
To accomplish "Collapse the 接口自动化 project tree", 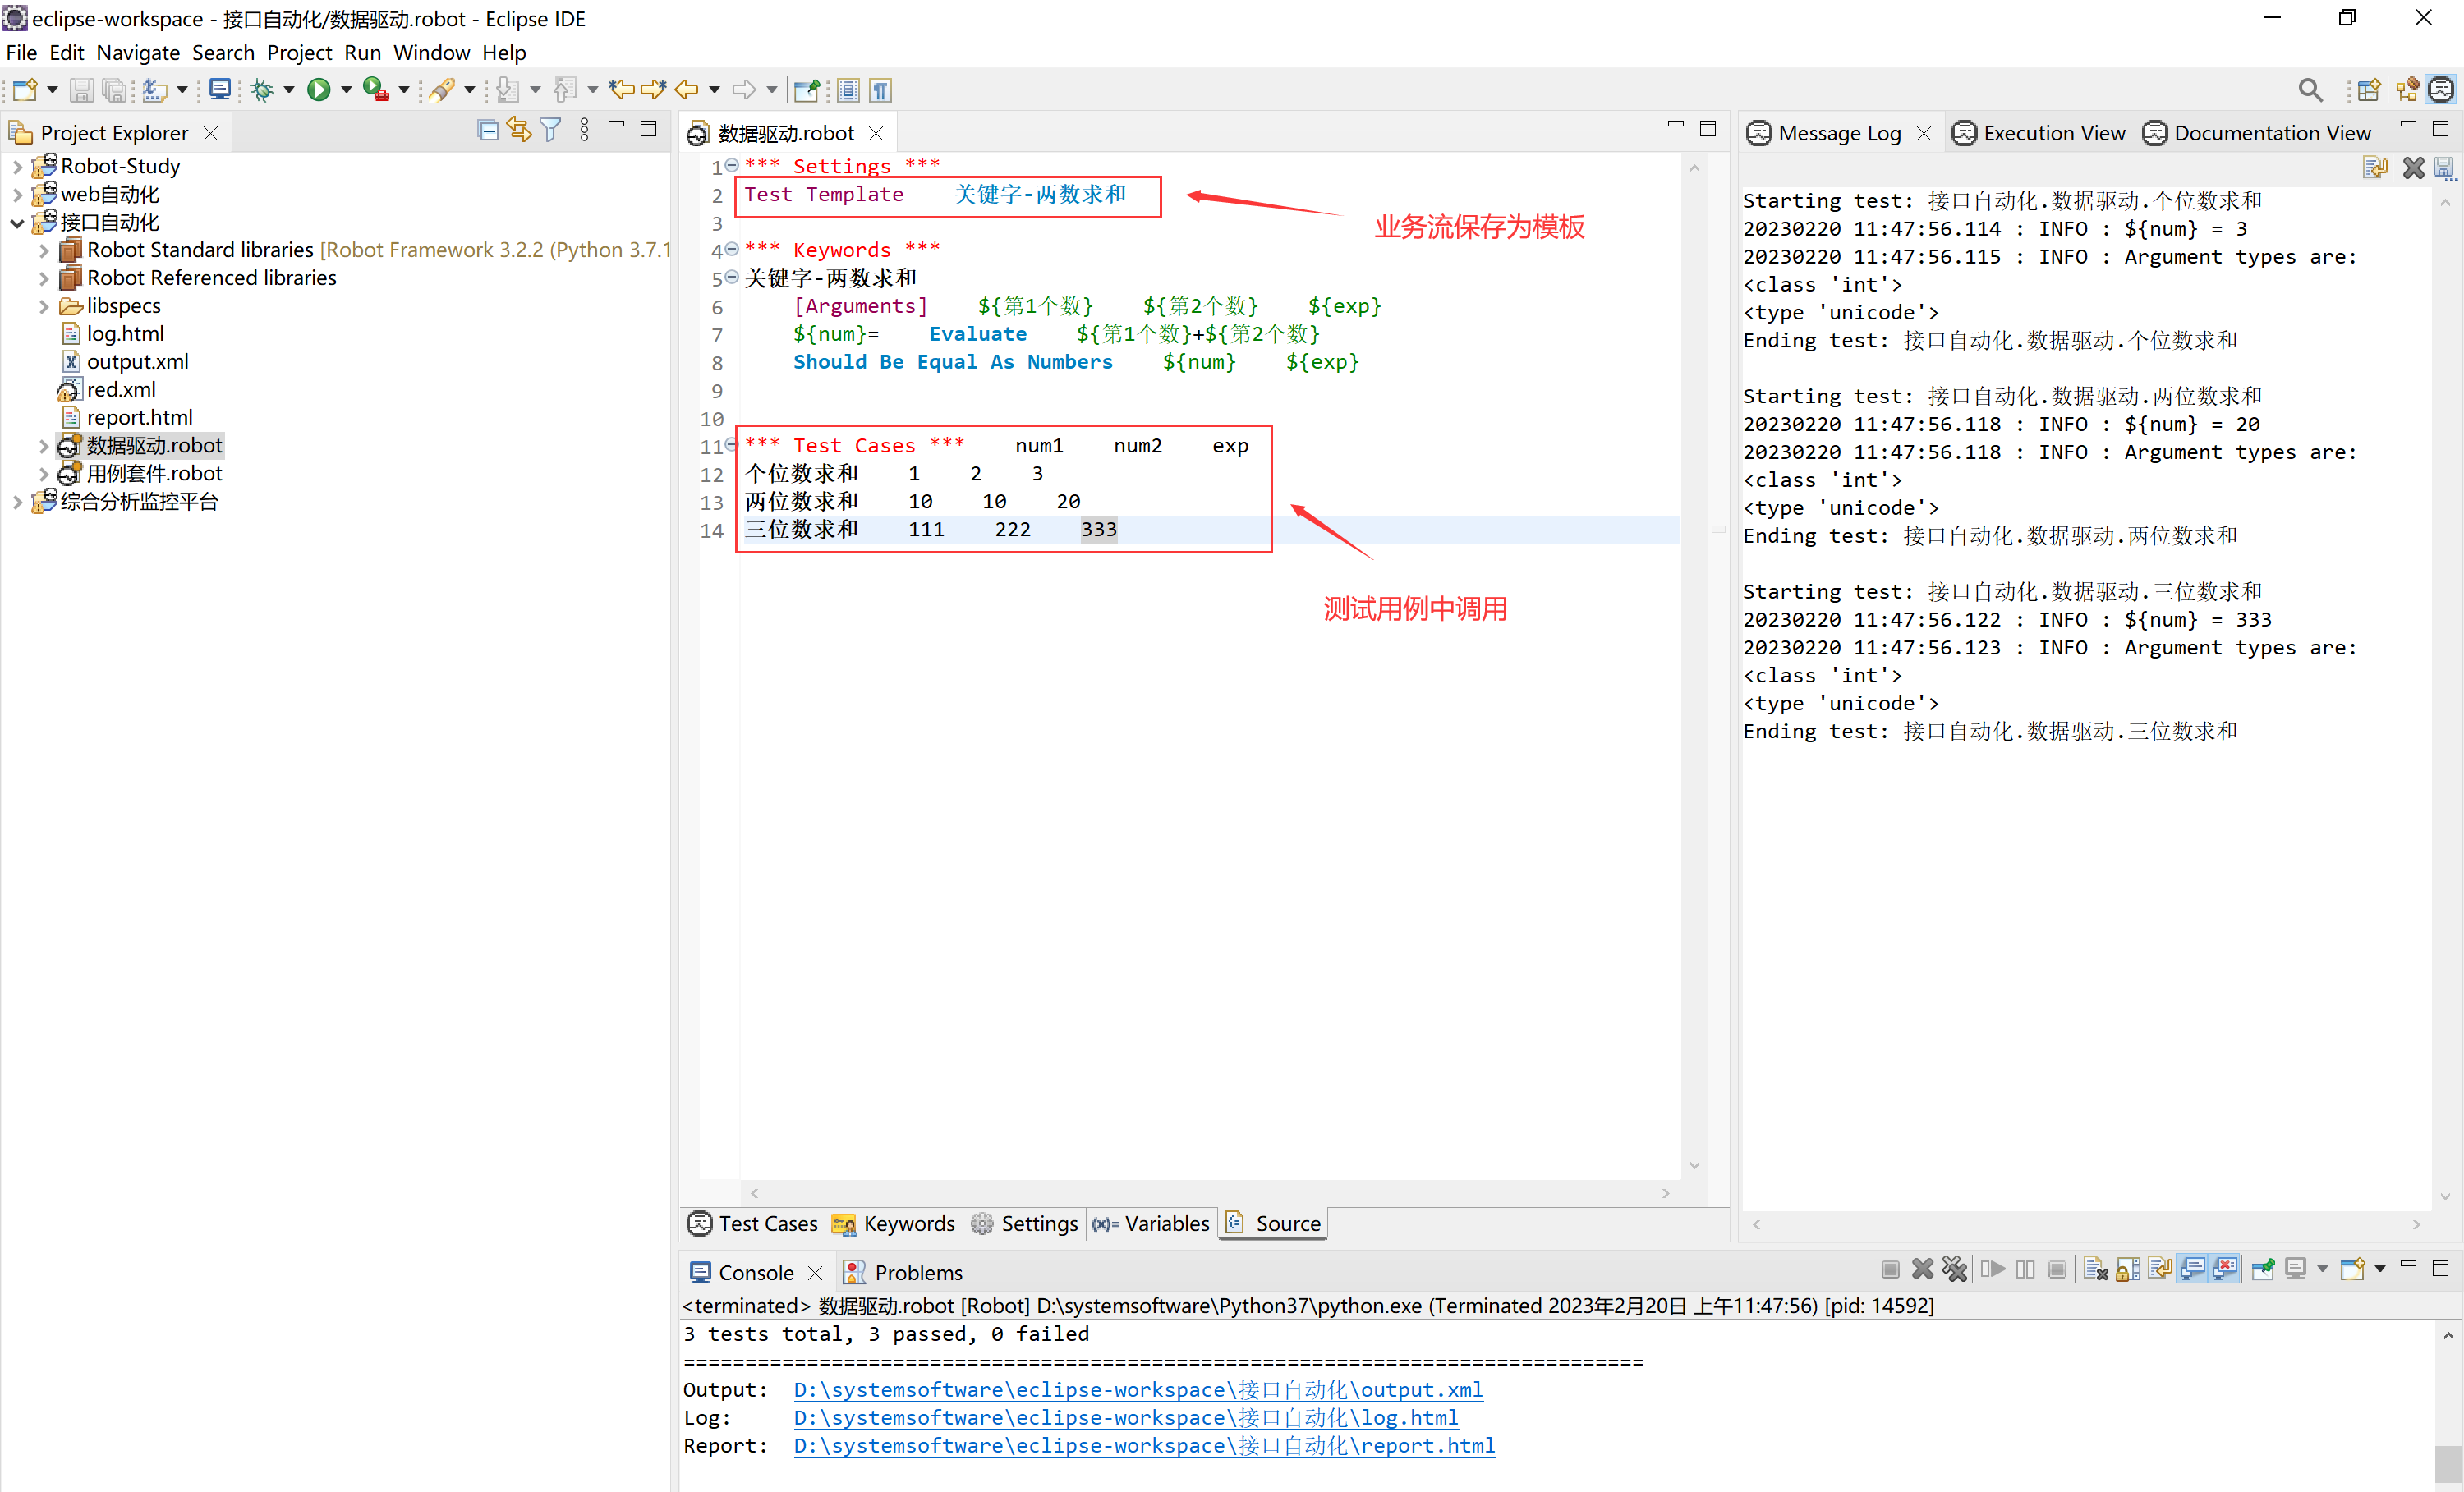I will pyautogui.click(x=17, y=223).
